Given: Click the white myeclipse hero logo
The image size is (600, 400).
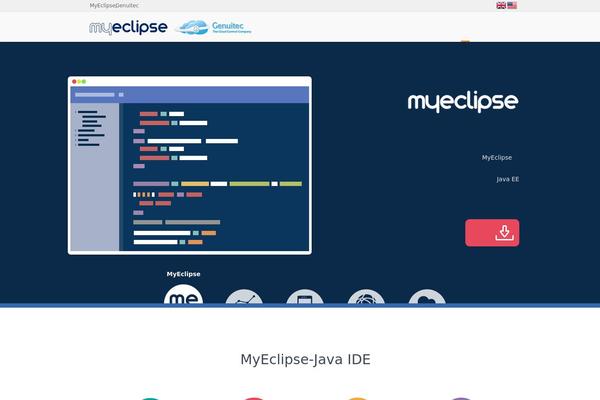Looking at the screenshot, I should point(463,102).
